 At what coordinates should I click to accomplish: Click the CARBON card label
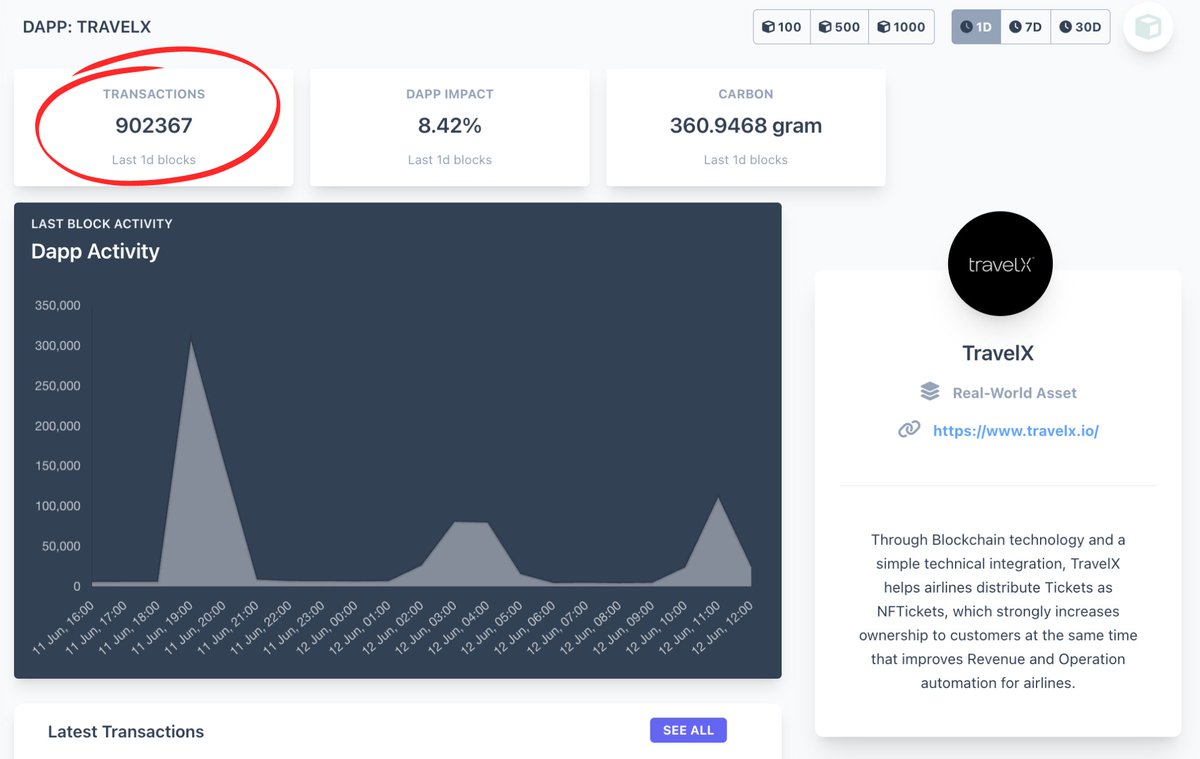coord(746,94)
